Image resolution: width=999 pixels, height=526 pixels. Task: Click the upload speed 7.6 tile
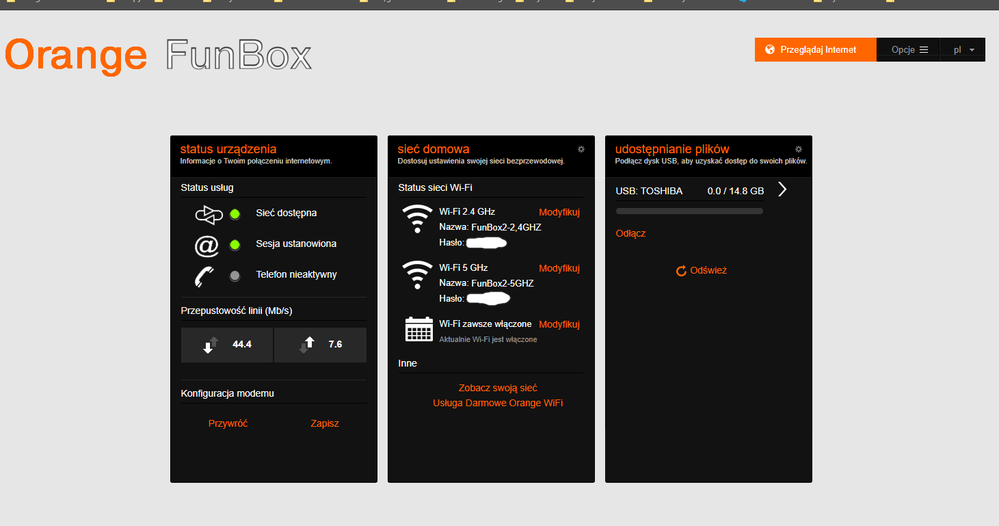pyautogui.click(x=320, y=344)
